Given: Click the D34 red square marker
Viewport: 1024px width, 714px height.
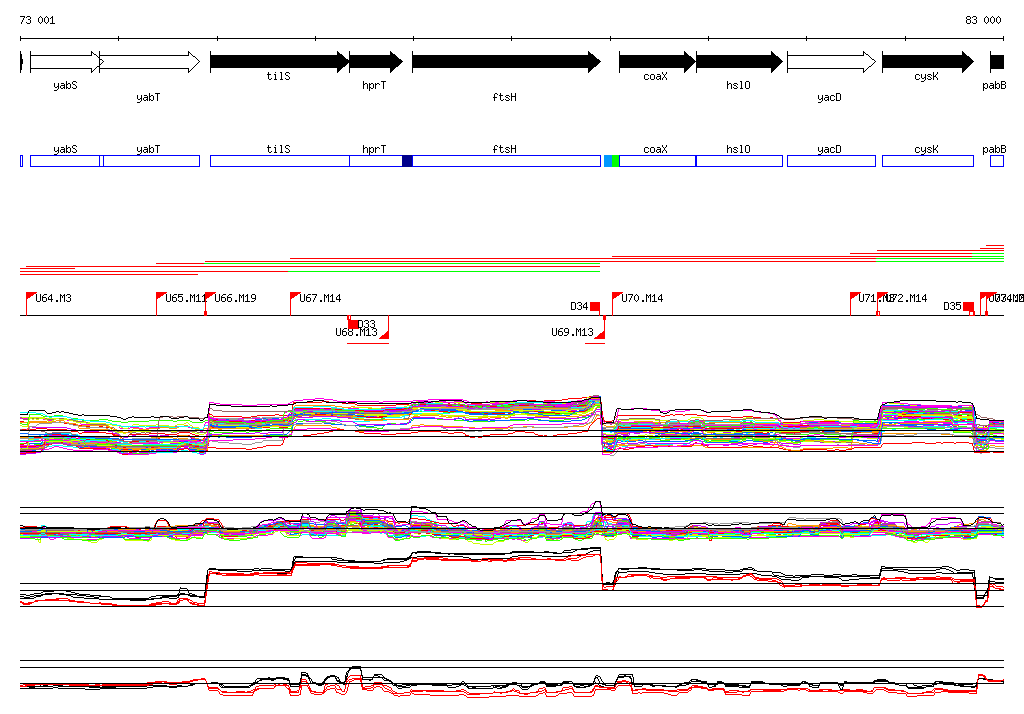Looking at the screenshot, I should pyautogui.click(x=595, y=306).
